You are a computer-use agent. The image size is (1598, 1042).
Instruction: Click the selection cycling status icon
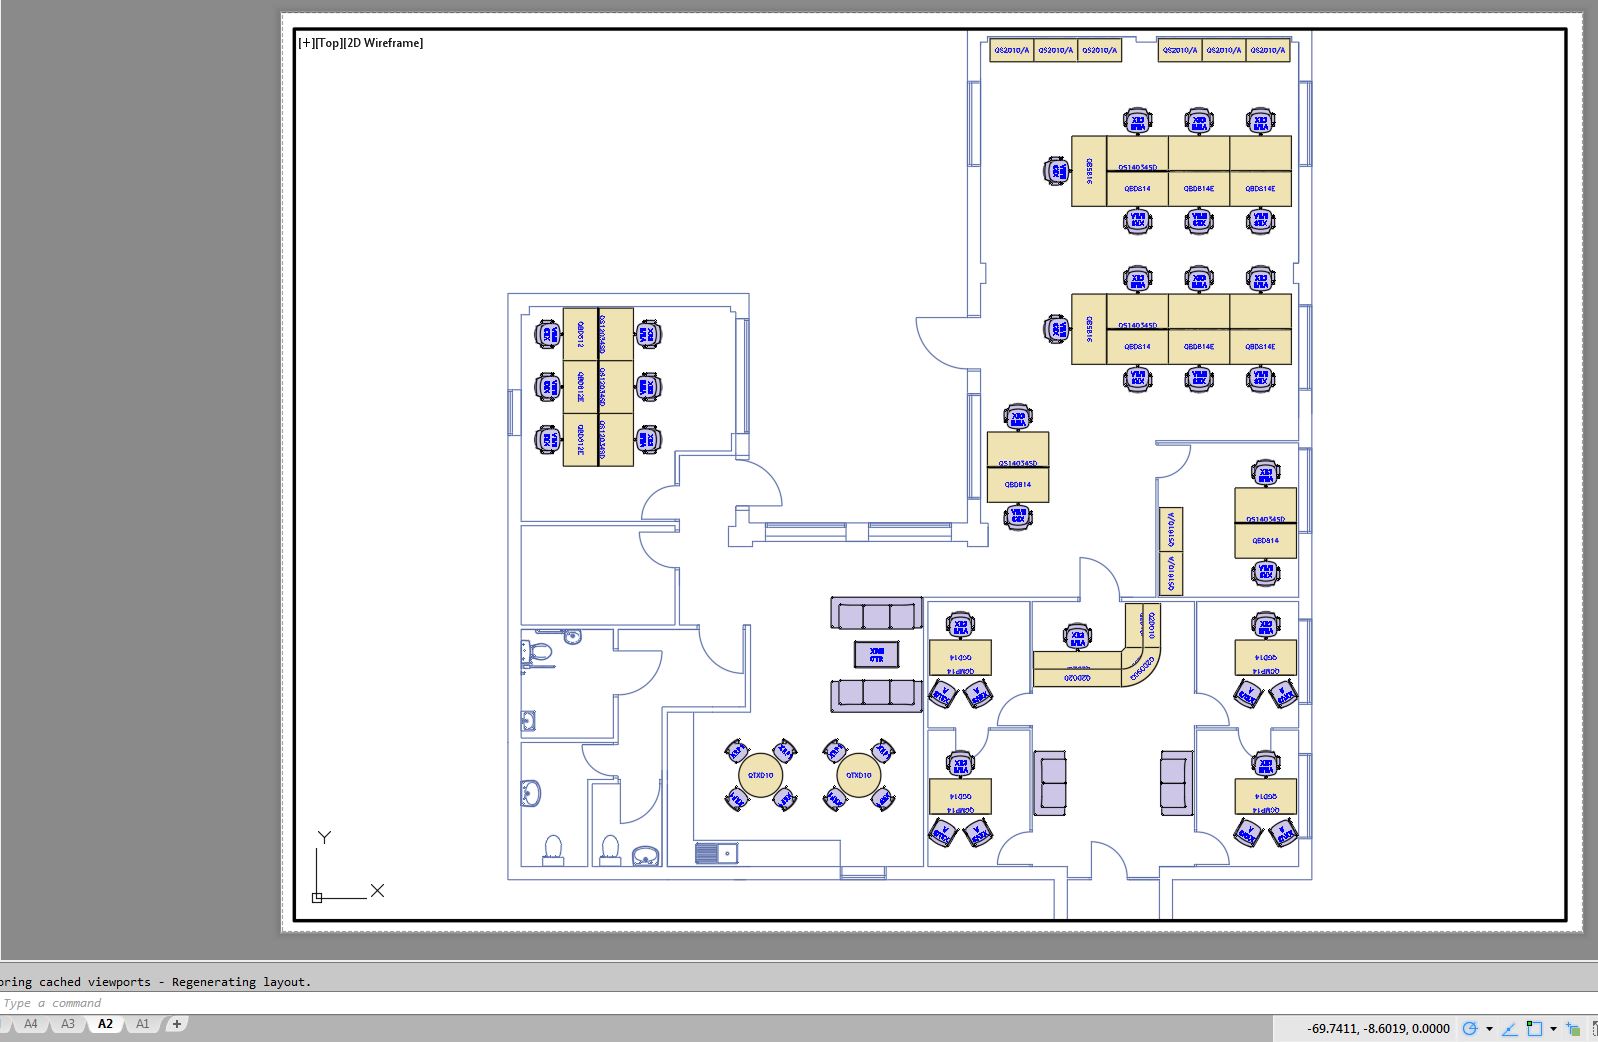tap(1574, 1028)
